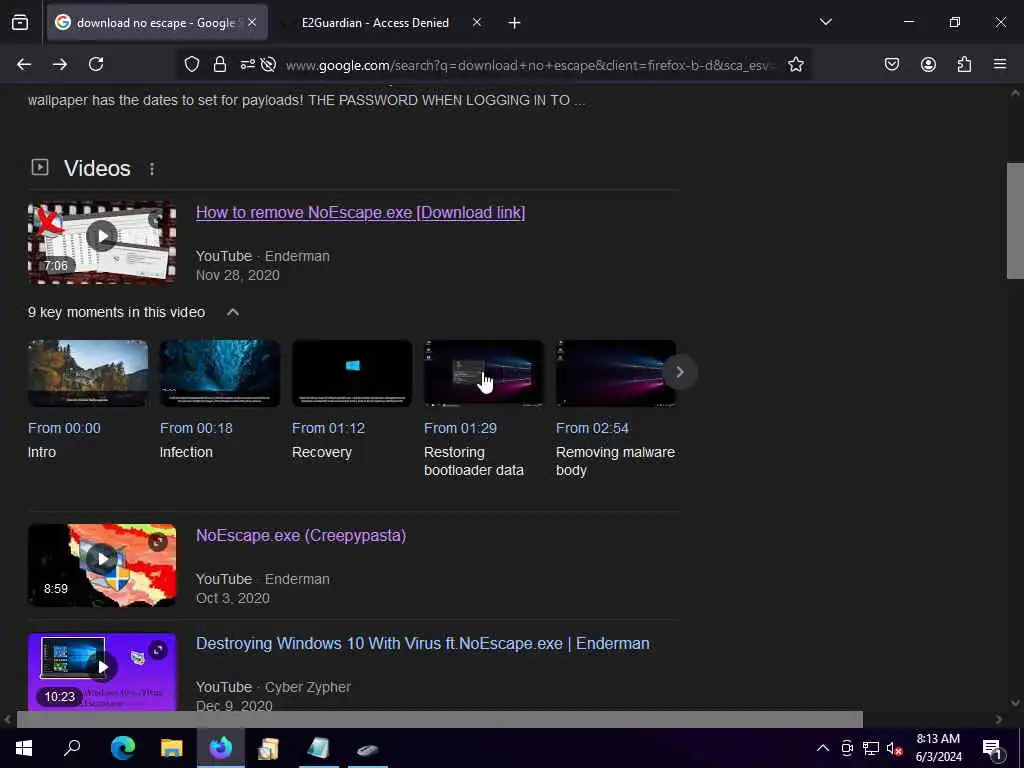
Task: Click the vertical scrollbar thumb
Action: coord(1015,221)
